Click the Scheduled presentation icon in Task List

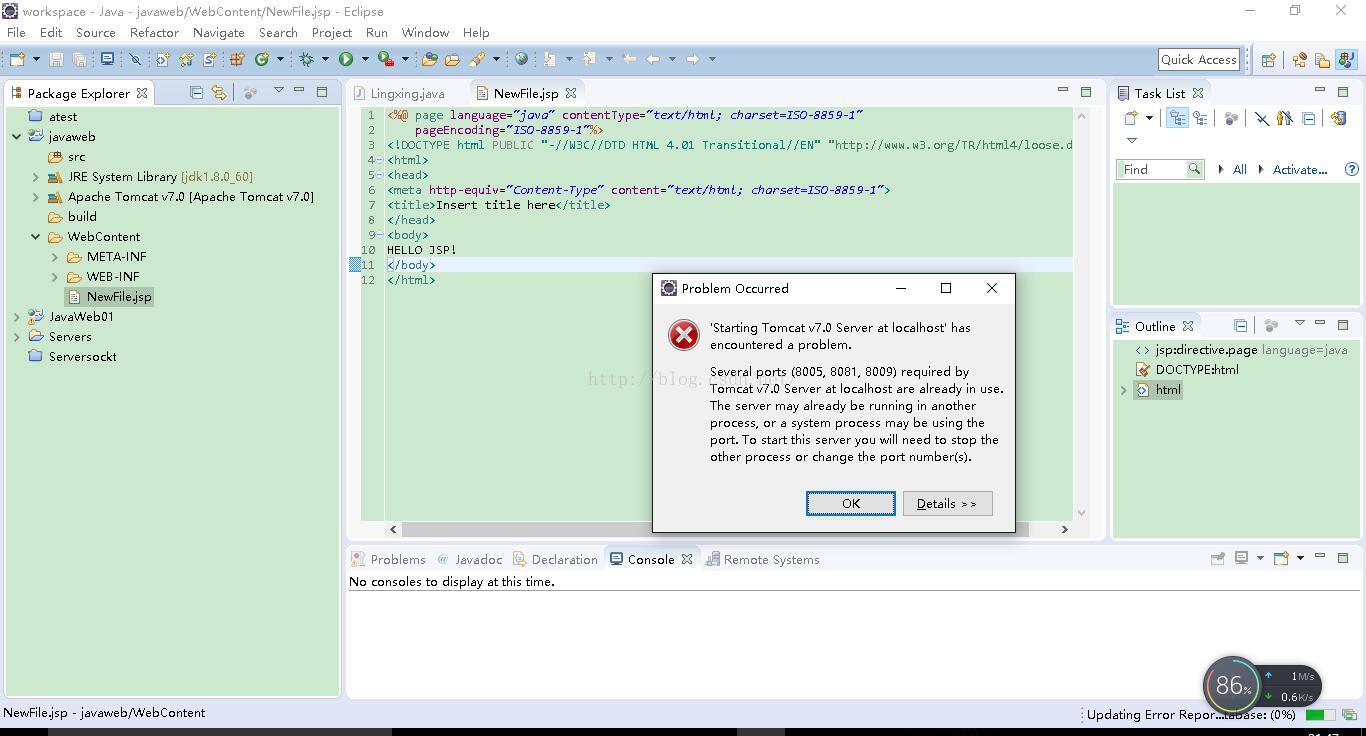click(x=1200, y=118)
